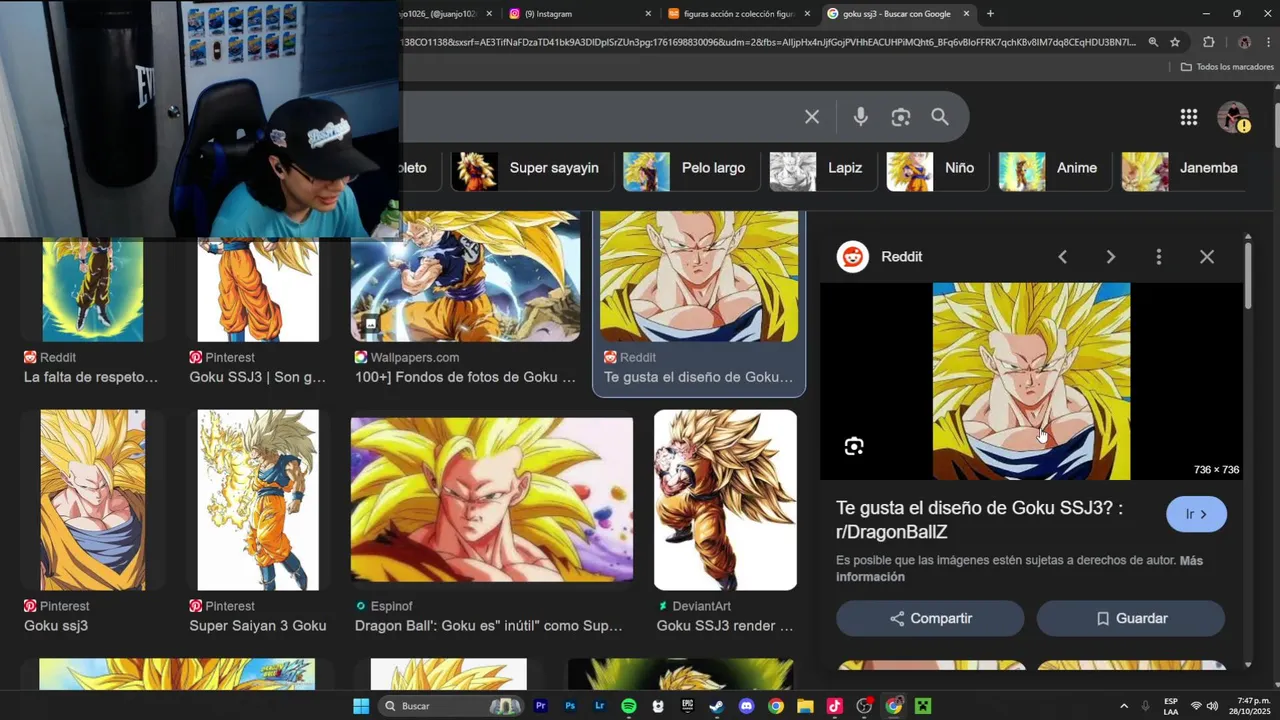This screenshot has height=720, width=1280.
Task: Expand the system tray hidden icons chevron
Action: 1124,706
